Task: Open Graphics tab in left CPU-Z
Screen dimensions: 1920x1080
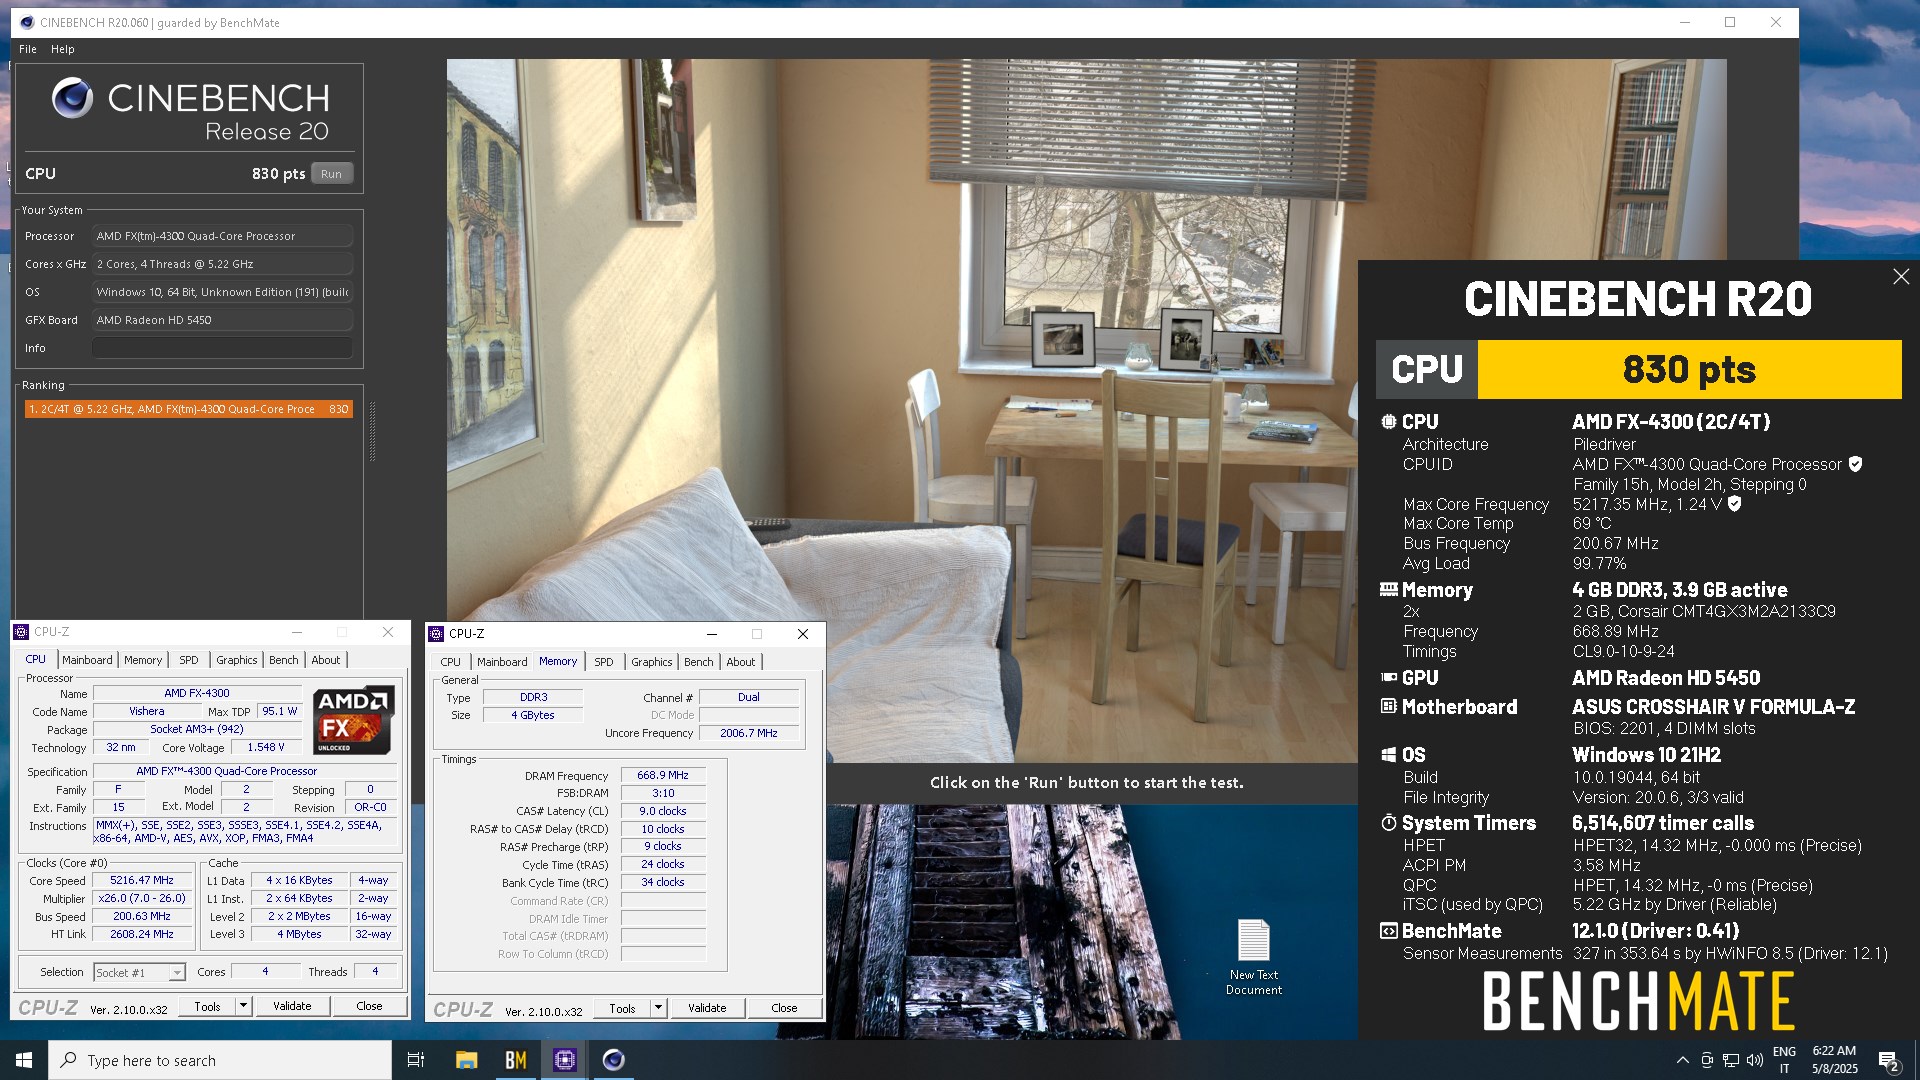Action: tap(237, 660)
